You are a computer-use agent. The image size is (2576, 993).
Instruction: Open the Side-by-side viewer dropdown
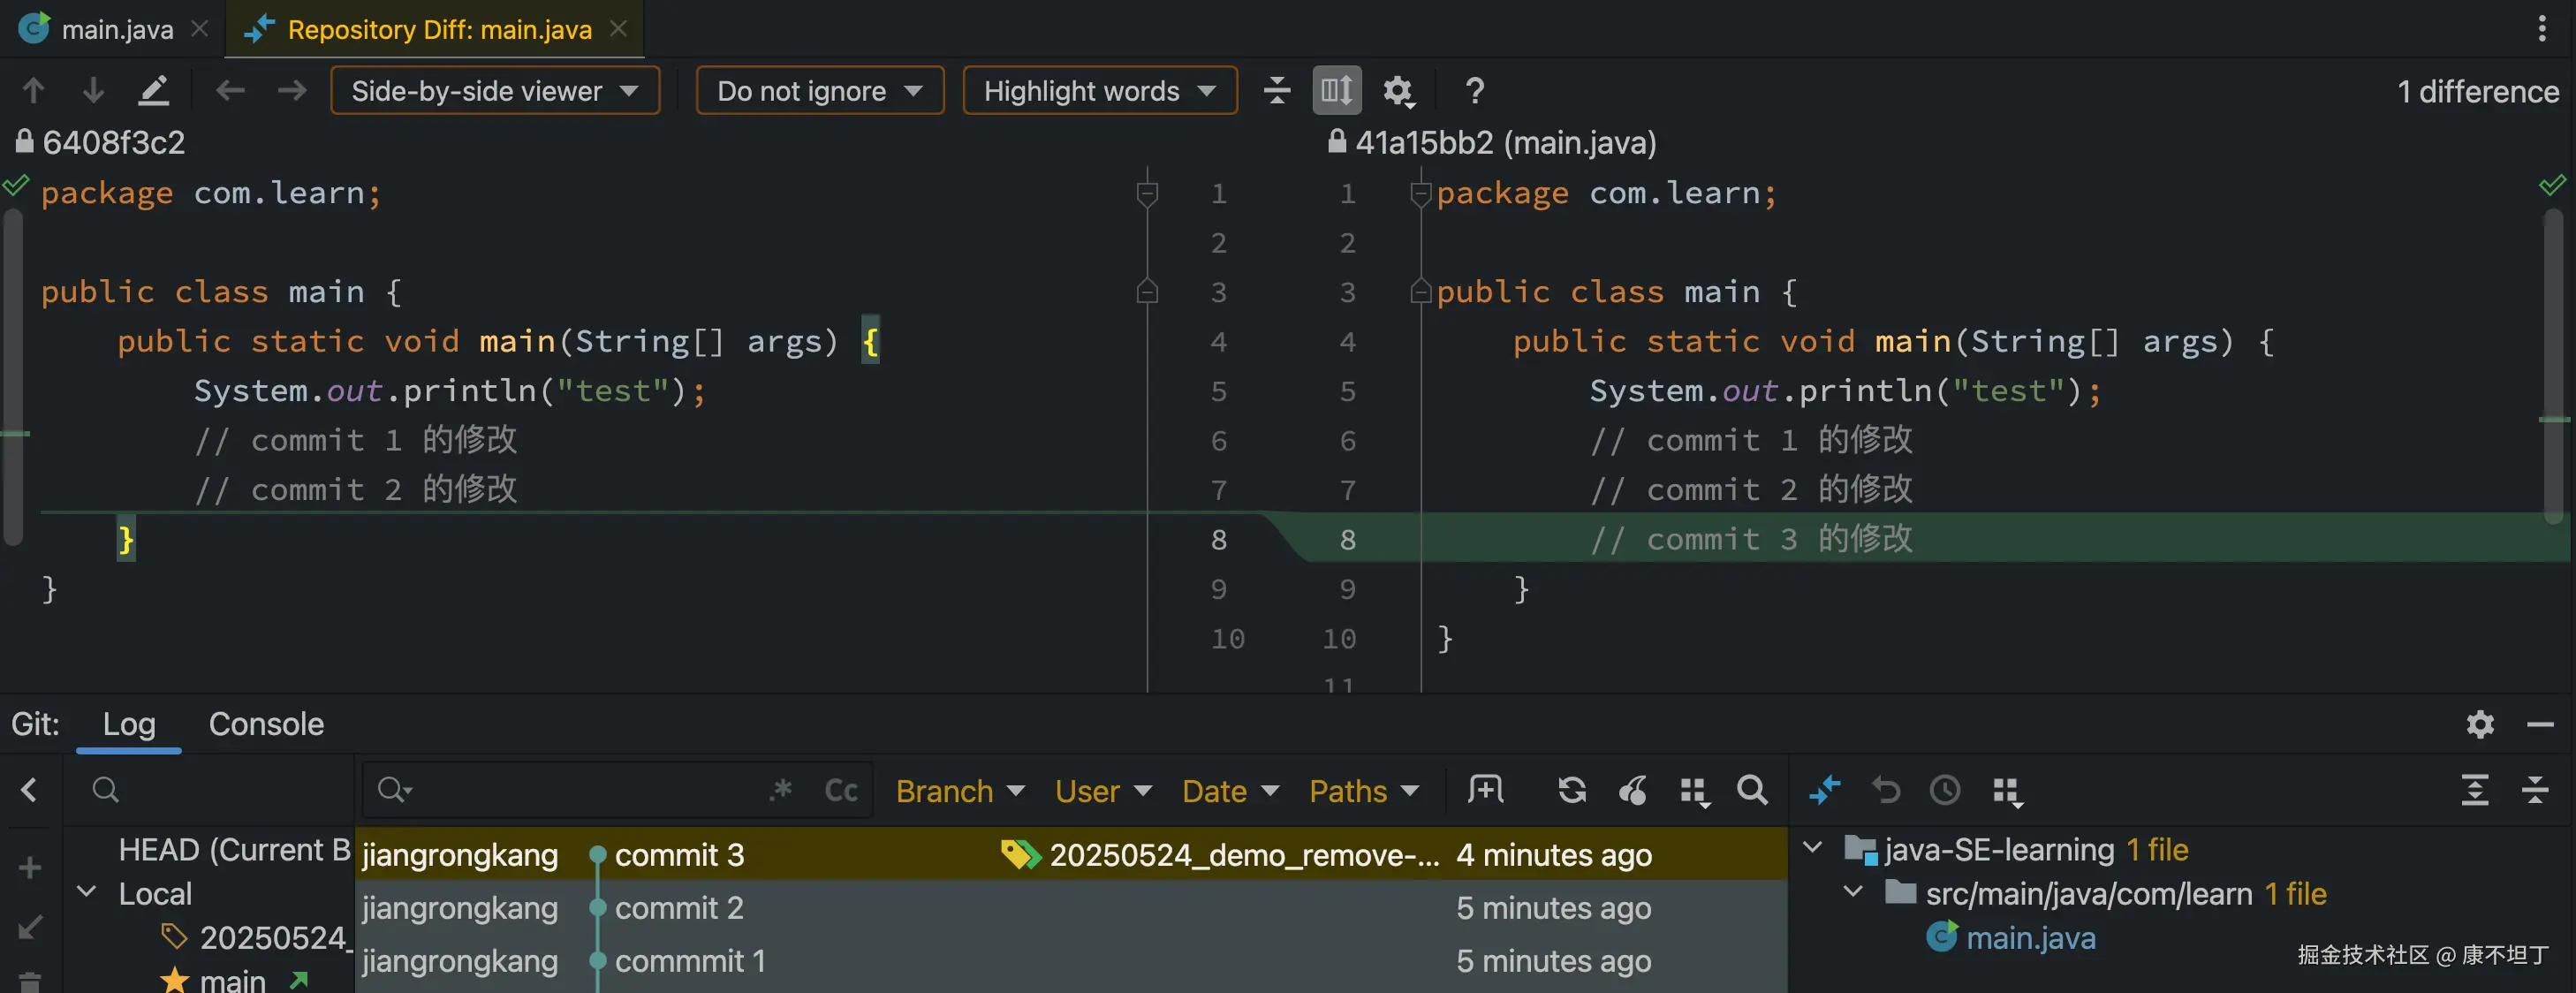(495, 91)
